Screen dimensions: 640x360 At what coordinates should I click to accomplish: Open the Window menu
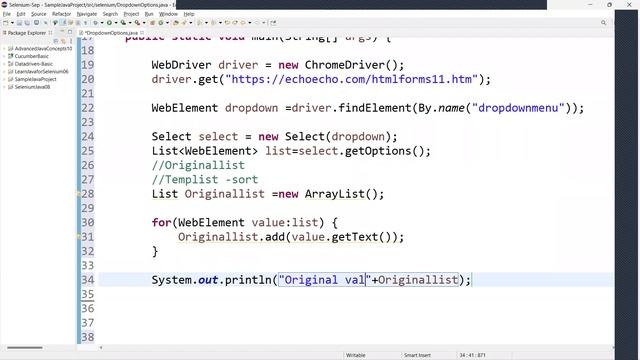tap(168, 14)
